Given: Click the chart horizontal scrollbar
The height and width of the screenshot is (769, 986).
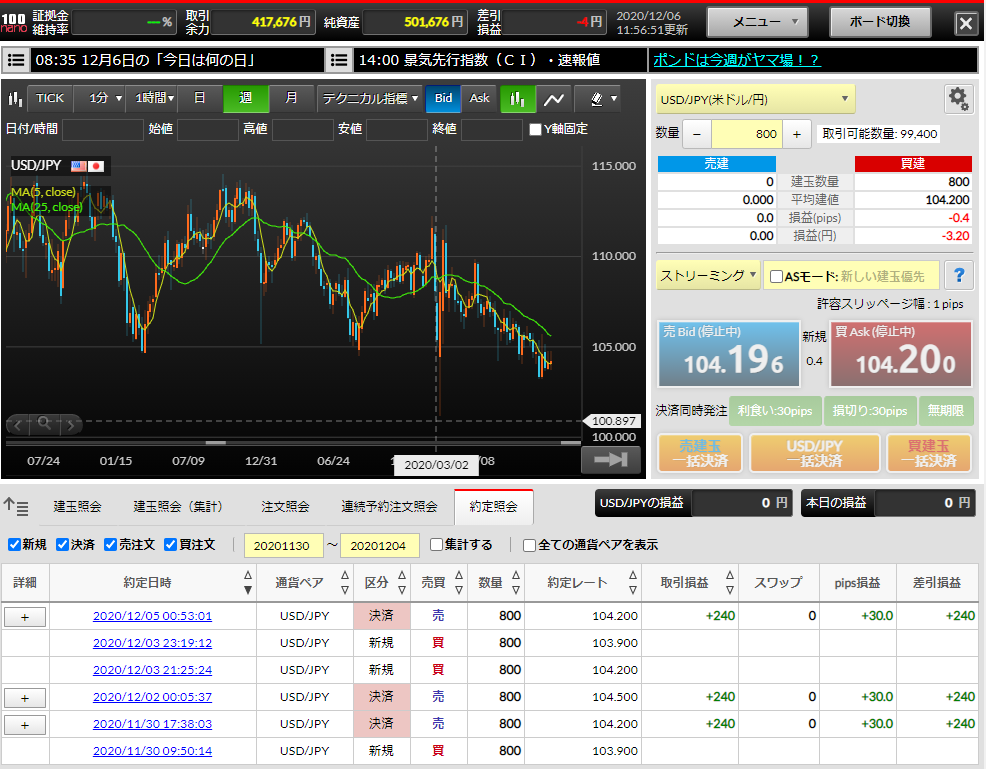Looking at the screenshot, I should coord(293,443).
